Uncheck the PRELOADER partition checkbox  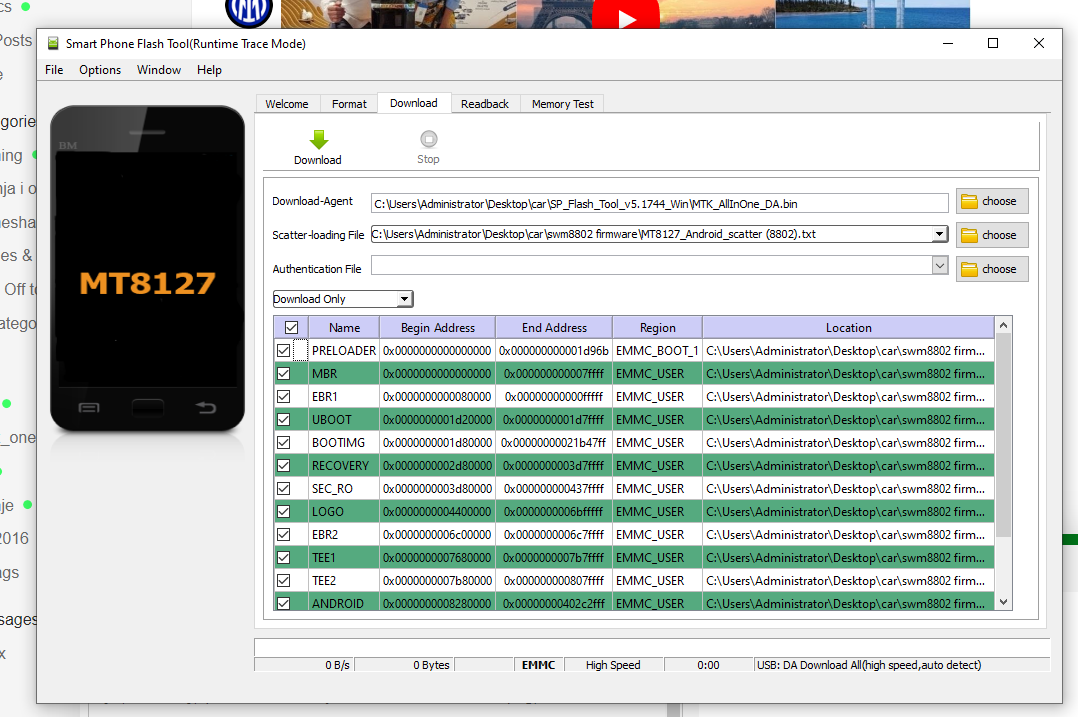tap(284, 351)
